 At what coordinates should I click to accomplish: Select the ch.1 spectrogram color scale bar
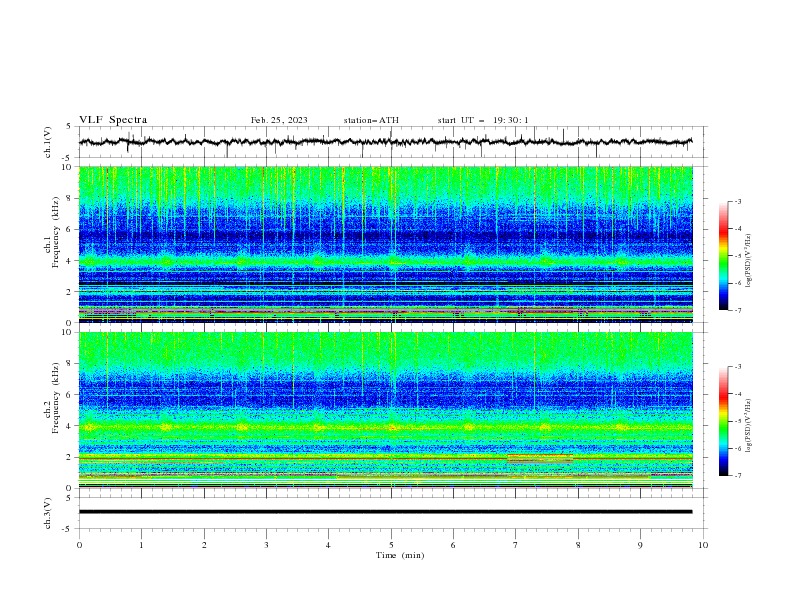(723, 255)
